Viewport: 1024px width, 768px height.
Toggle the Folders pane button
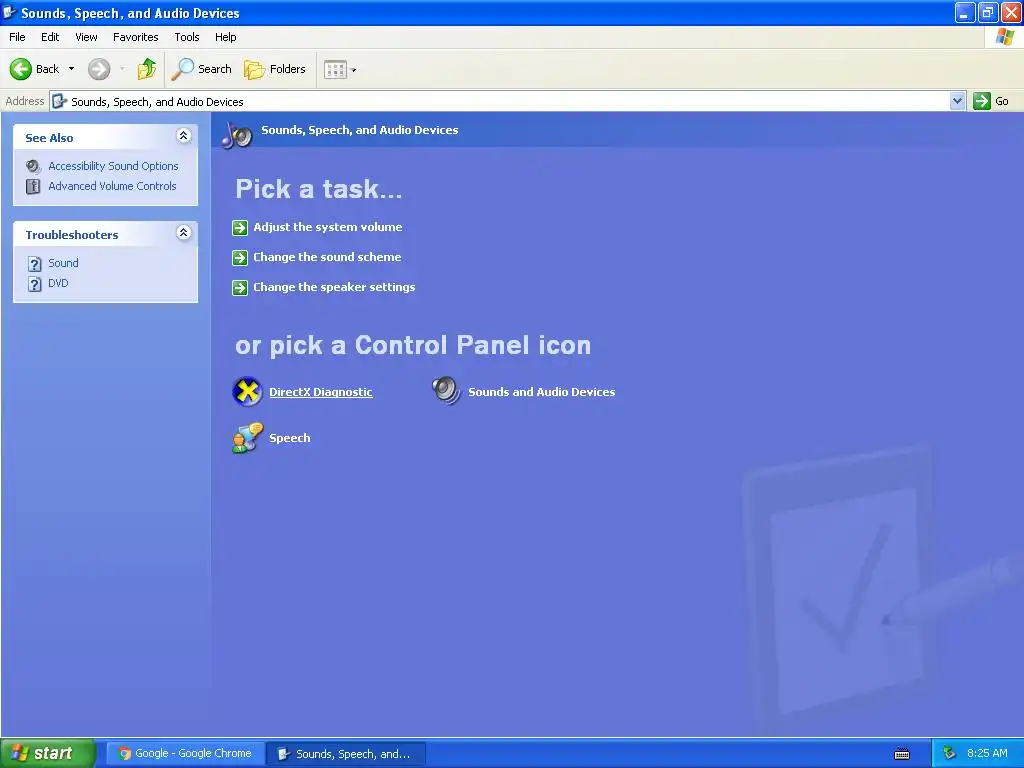click(274, 69)
